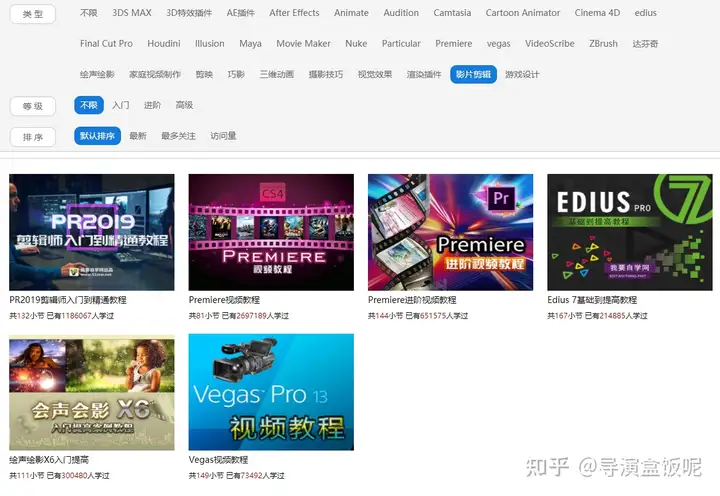Open the CS4 Premiere video tutorial thumbnail
720x496 pixels.
coord(271,232)
